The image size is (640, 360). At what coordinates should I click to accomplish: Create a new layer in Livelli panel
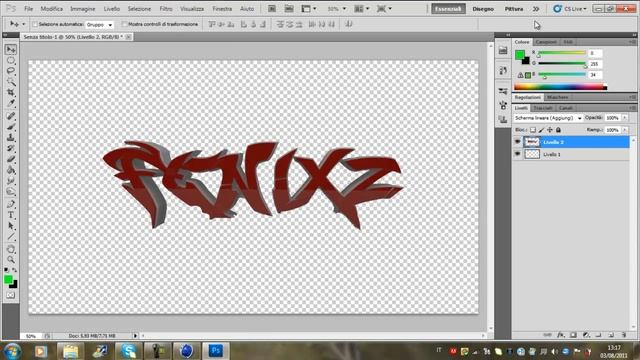pos(611,335)
